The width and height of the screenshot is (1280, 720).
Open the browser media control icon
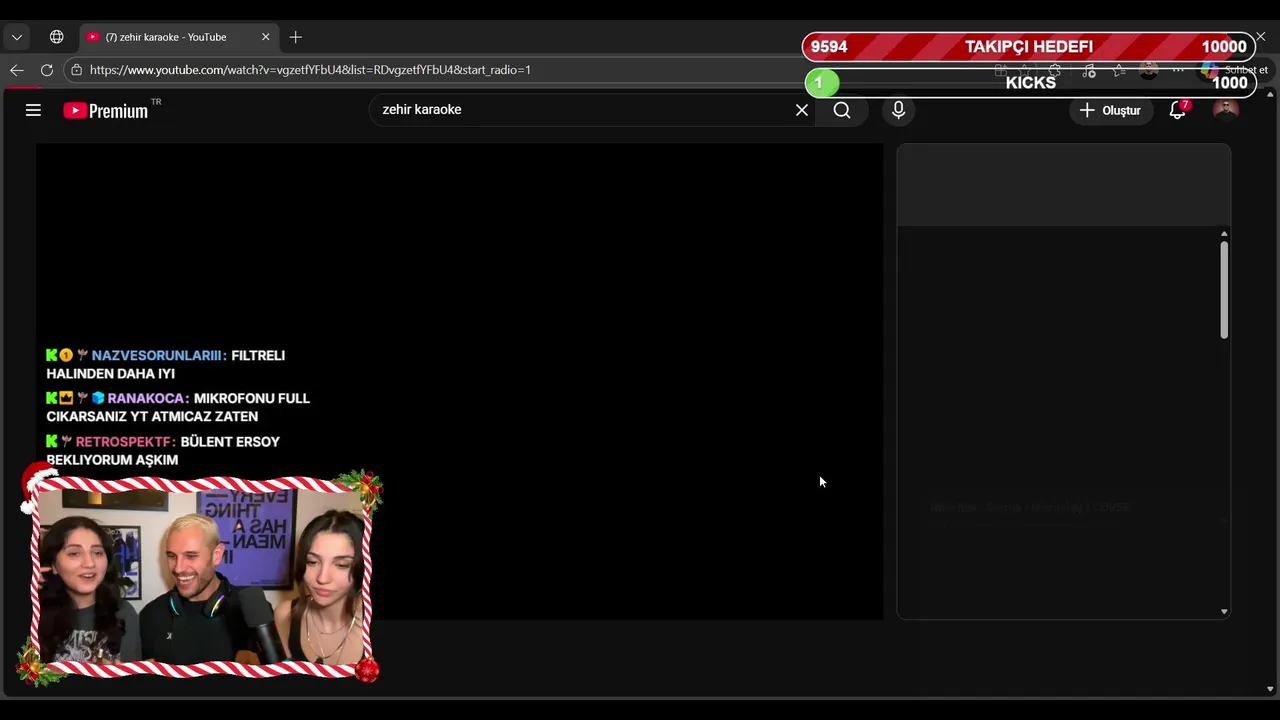point(1089,70)
